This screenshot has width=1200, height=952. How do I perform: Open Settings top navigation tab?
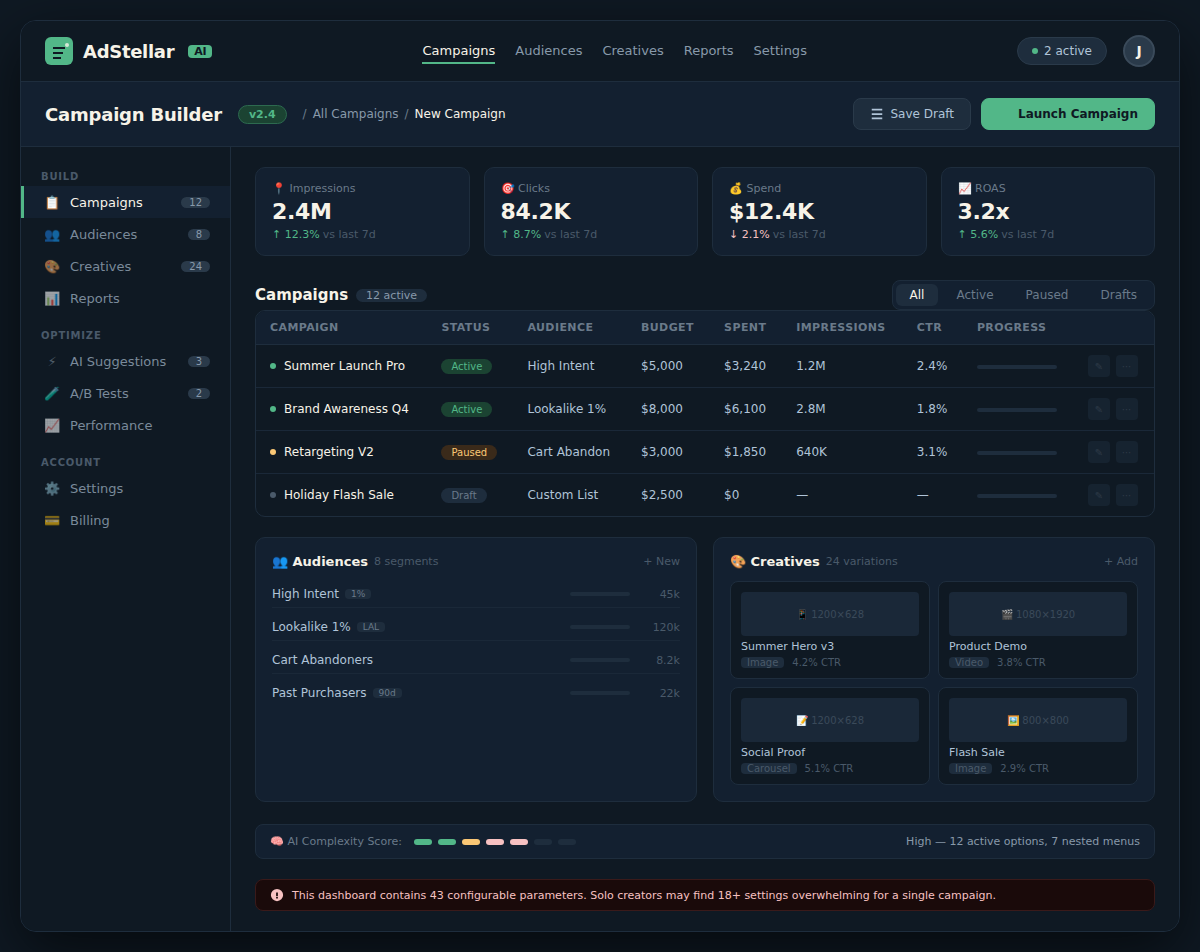pyautogui.click(x=780, y=51)
